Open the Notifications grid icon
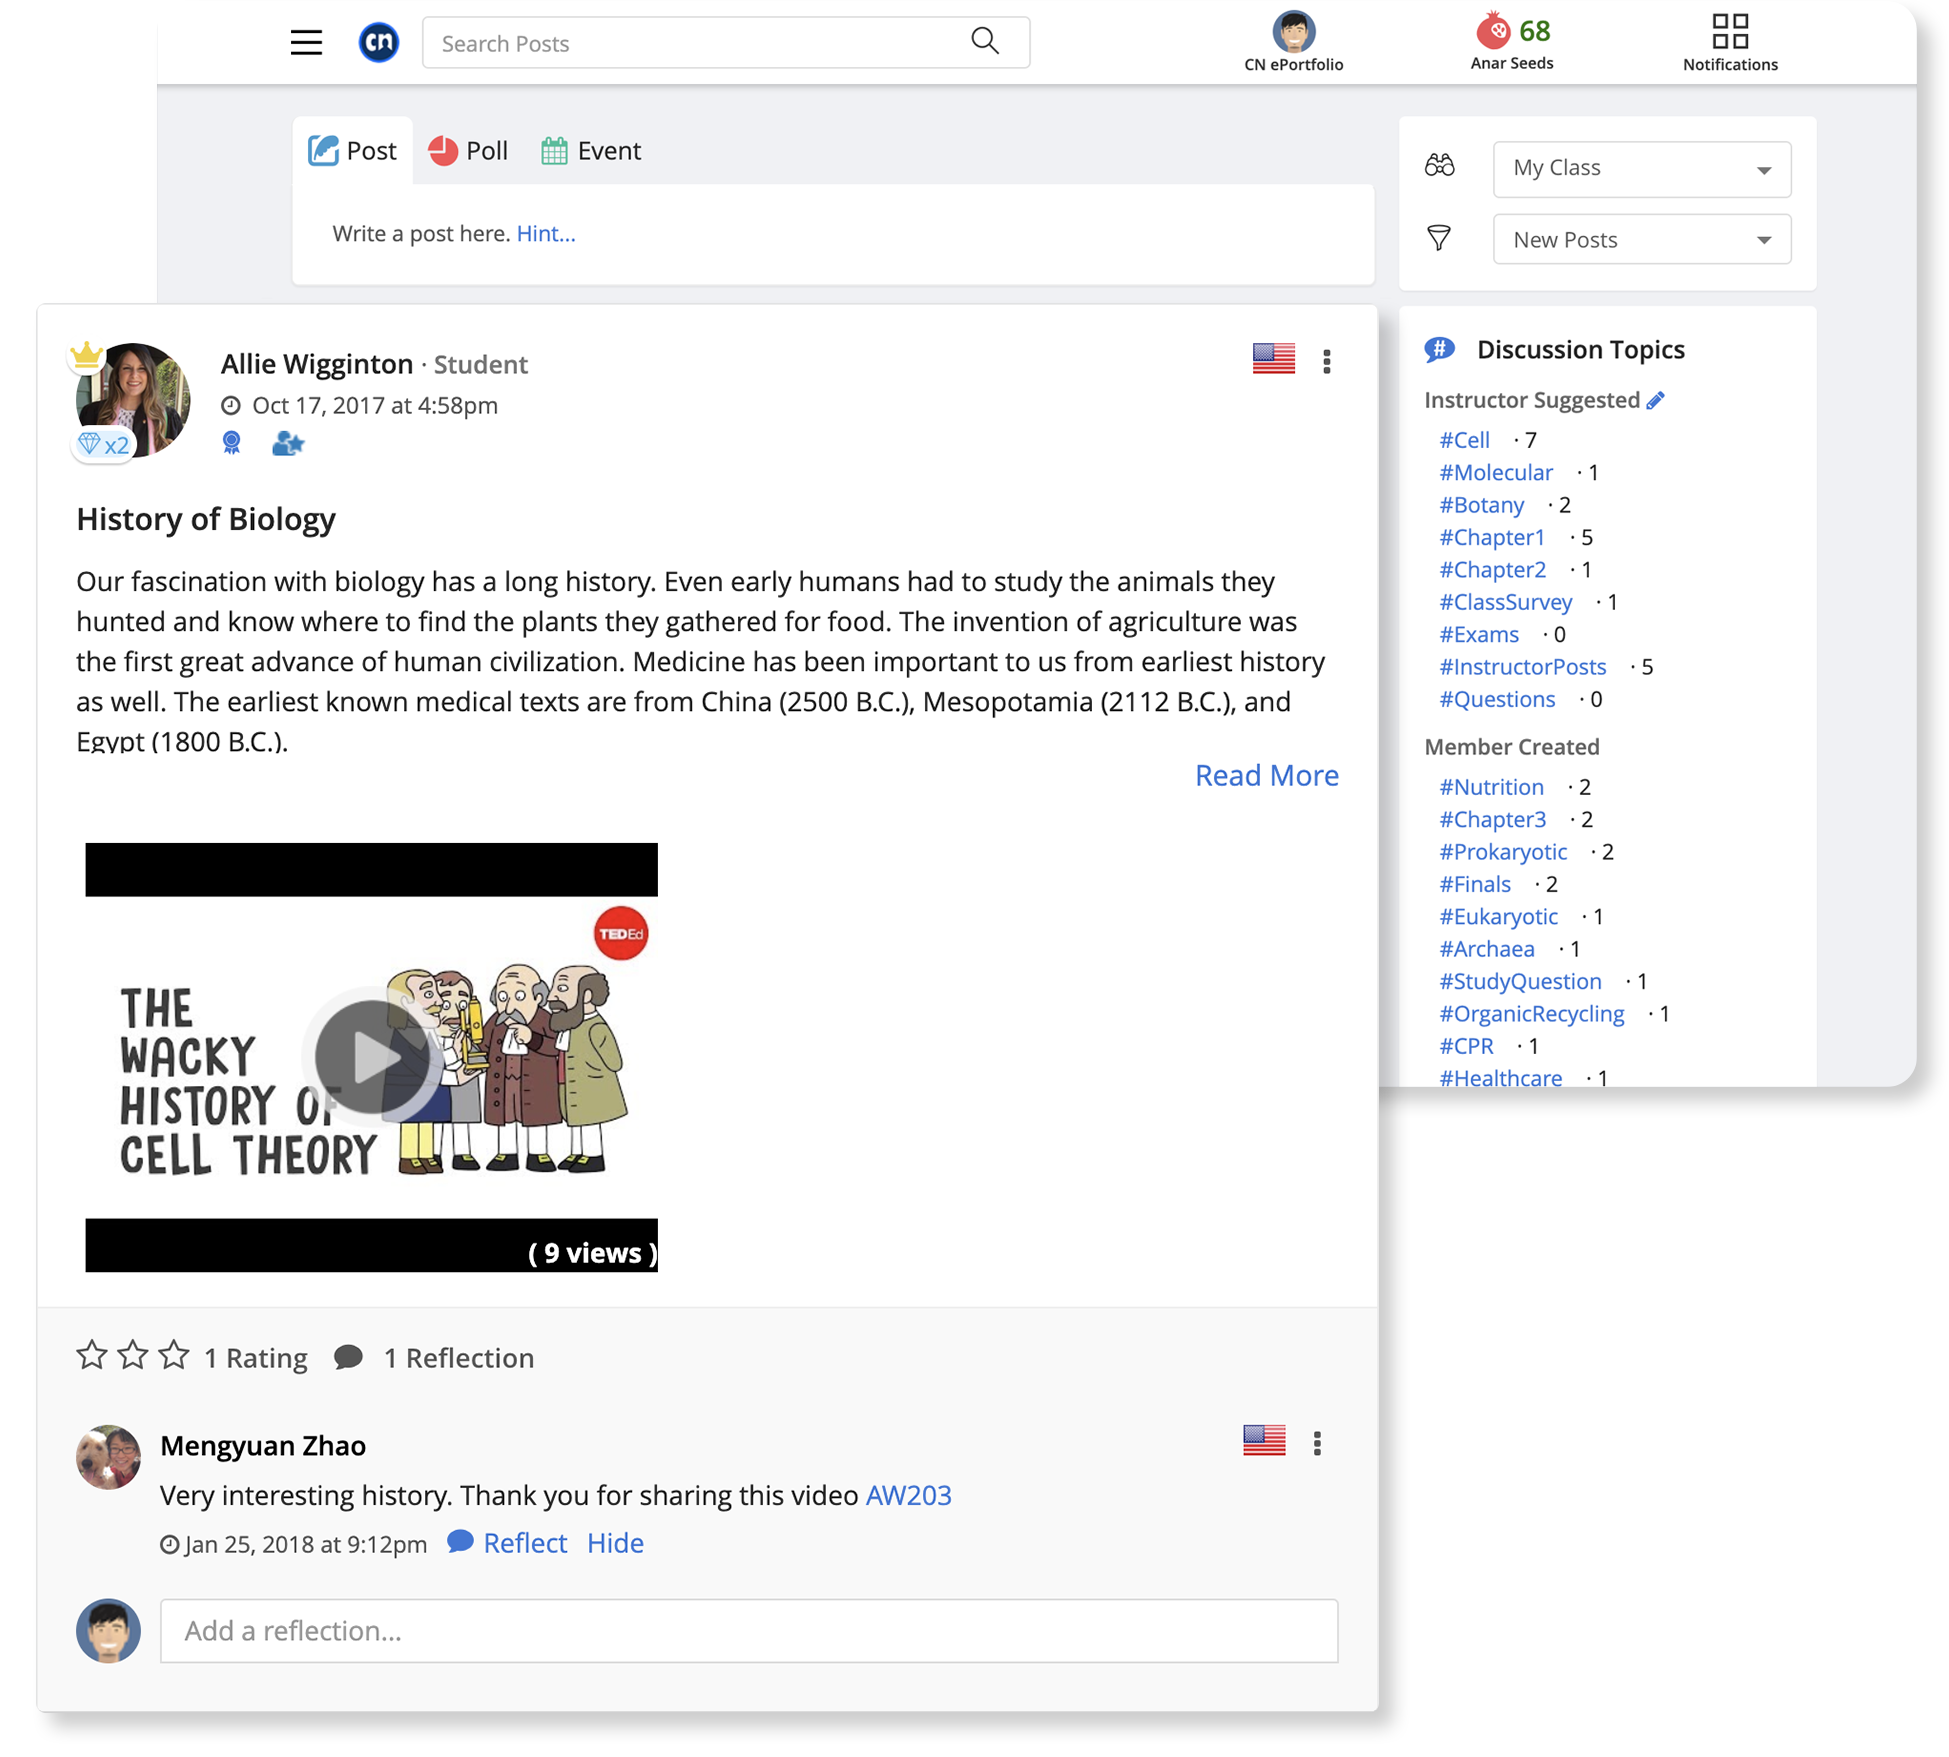1949x1757 pixels. (x=1729, y=31)
